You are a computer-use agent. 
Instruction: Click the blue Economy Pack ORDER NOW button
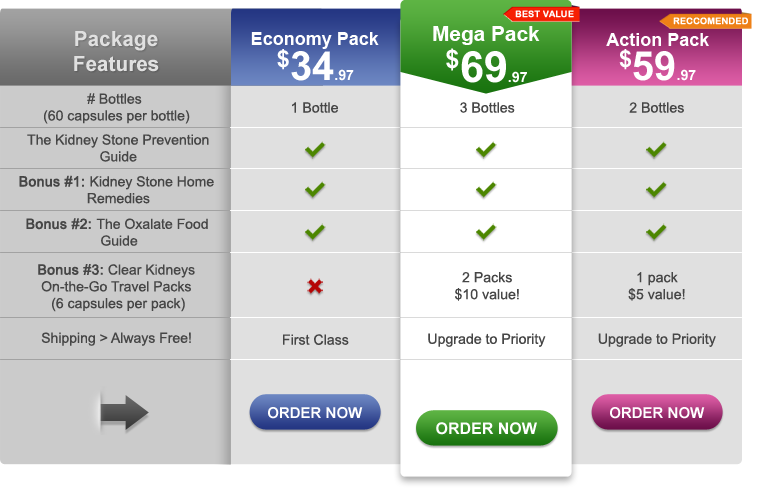(x=315, y=412)
